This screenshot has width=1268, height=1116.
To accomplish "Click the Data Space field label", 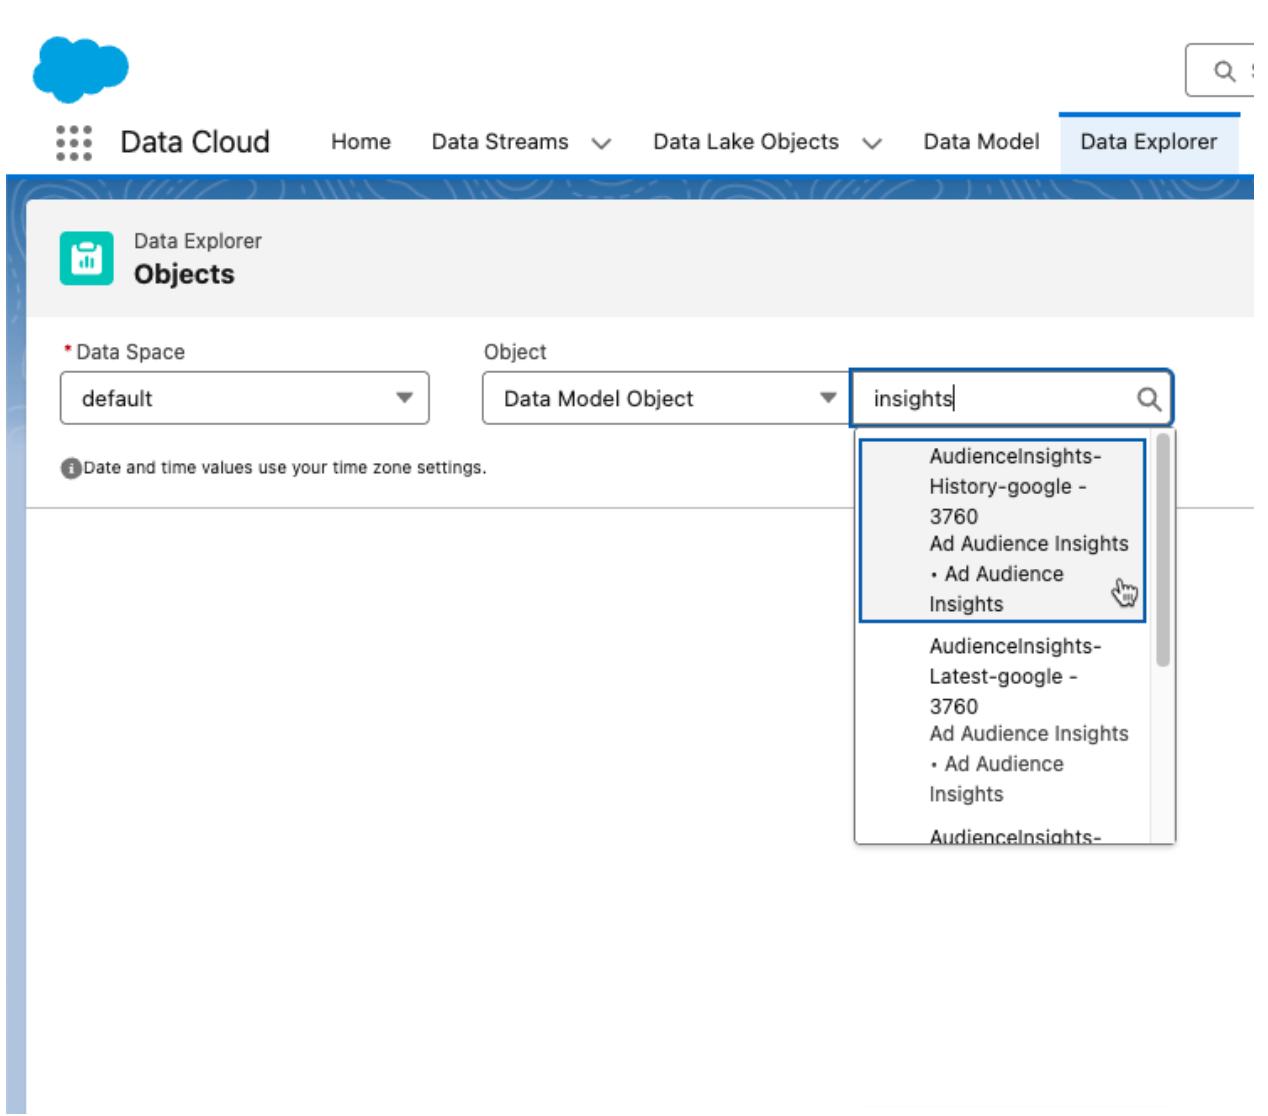I will 130,352.
